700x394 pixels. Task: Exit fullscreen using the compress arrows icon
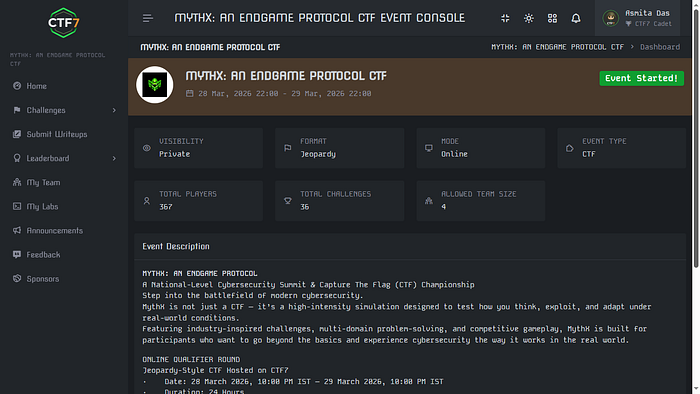505,18
